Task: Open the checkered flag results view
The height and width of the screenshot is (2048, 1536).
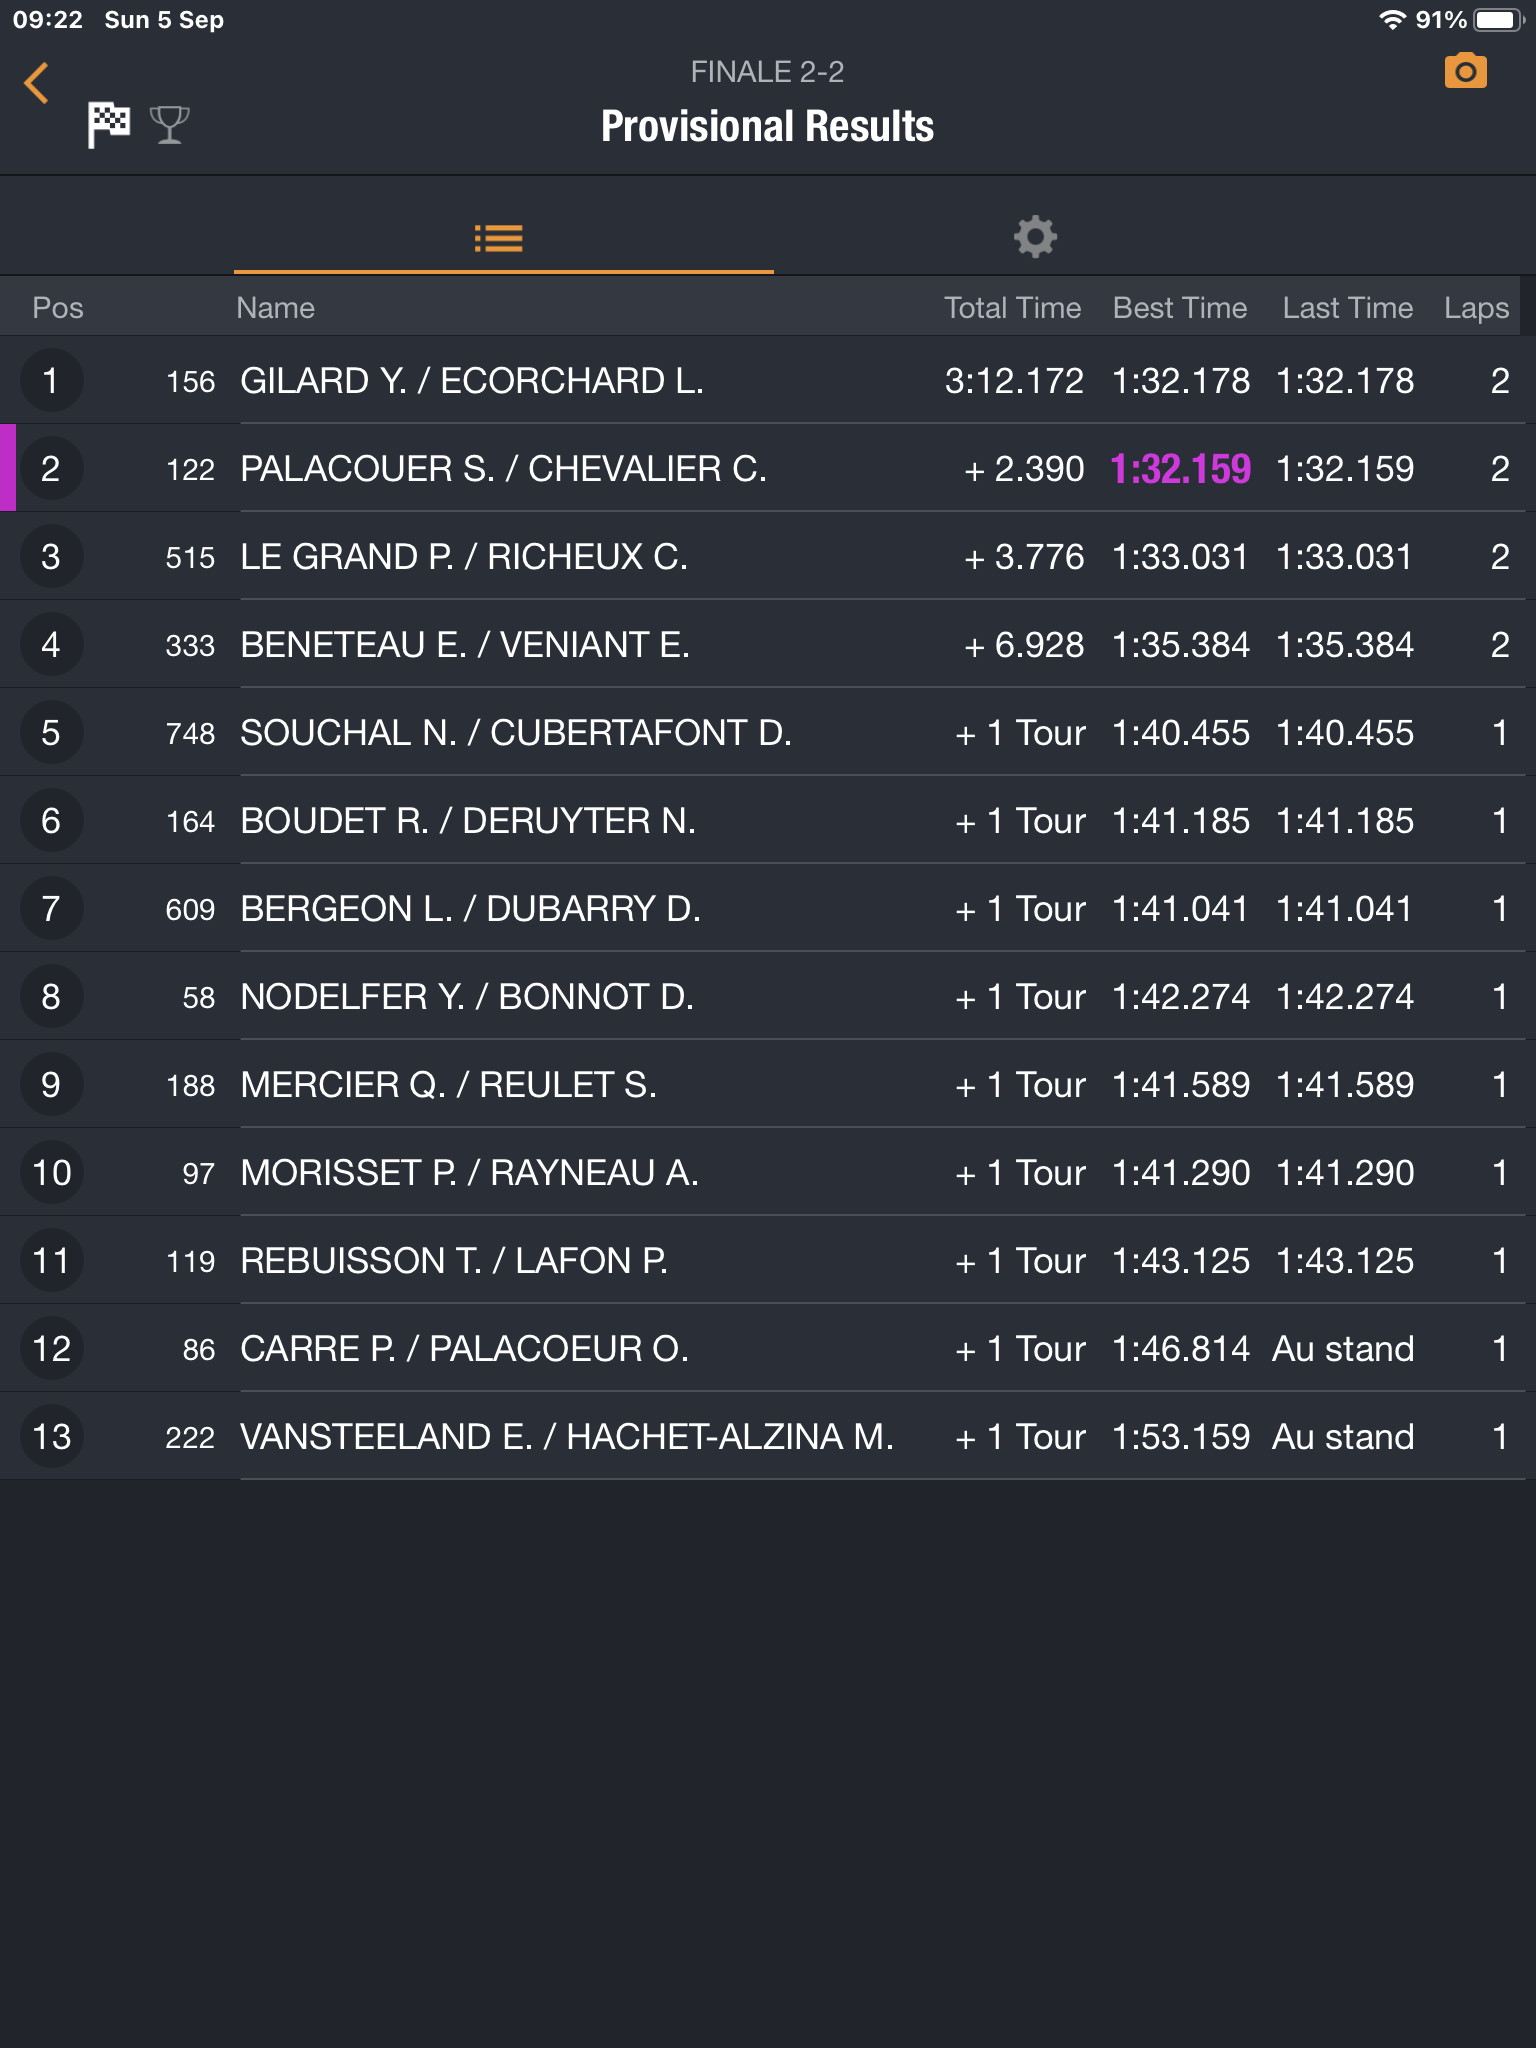Action: tap(108, 124)
